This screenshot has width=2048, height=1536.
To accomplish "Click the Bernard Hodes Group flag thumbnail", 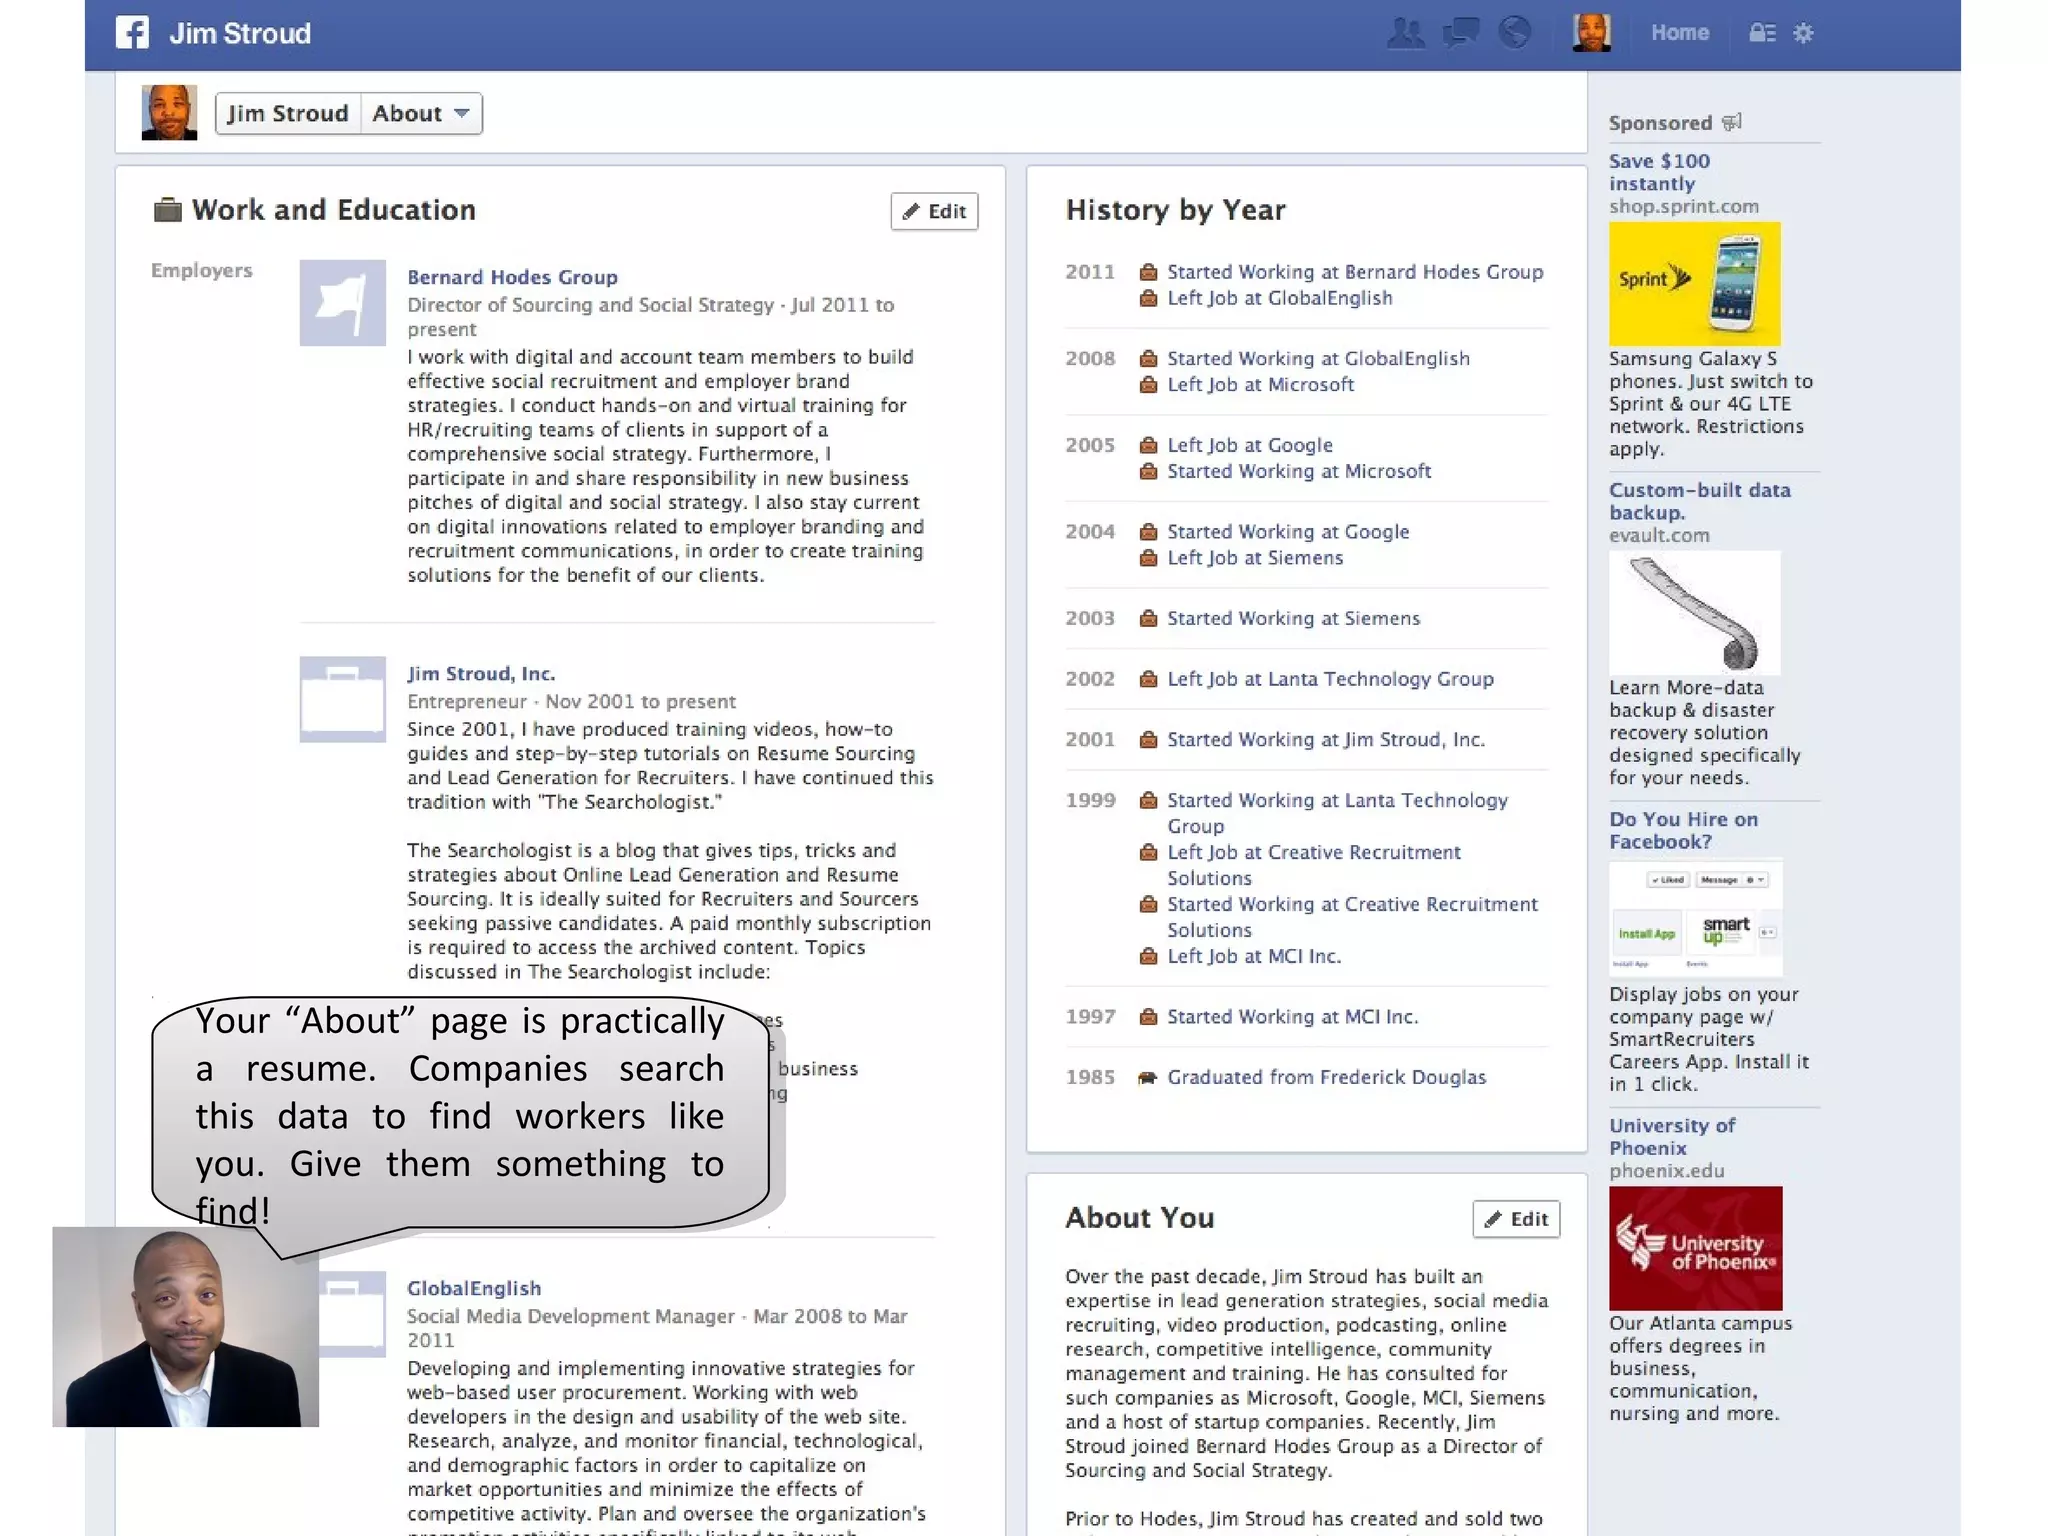I will pyautogui.click(x=342, y=303).
